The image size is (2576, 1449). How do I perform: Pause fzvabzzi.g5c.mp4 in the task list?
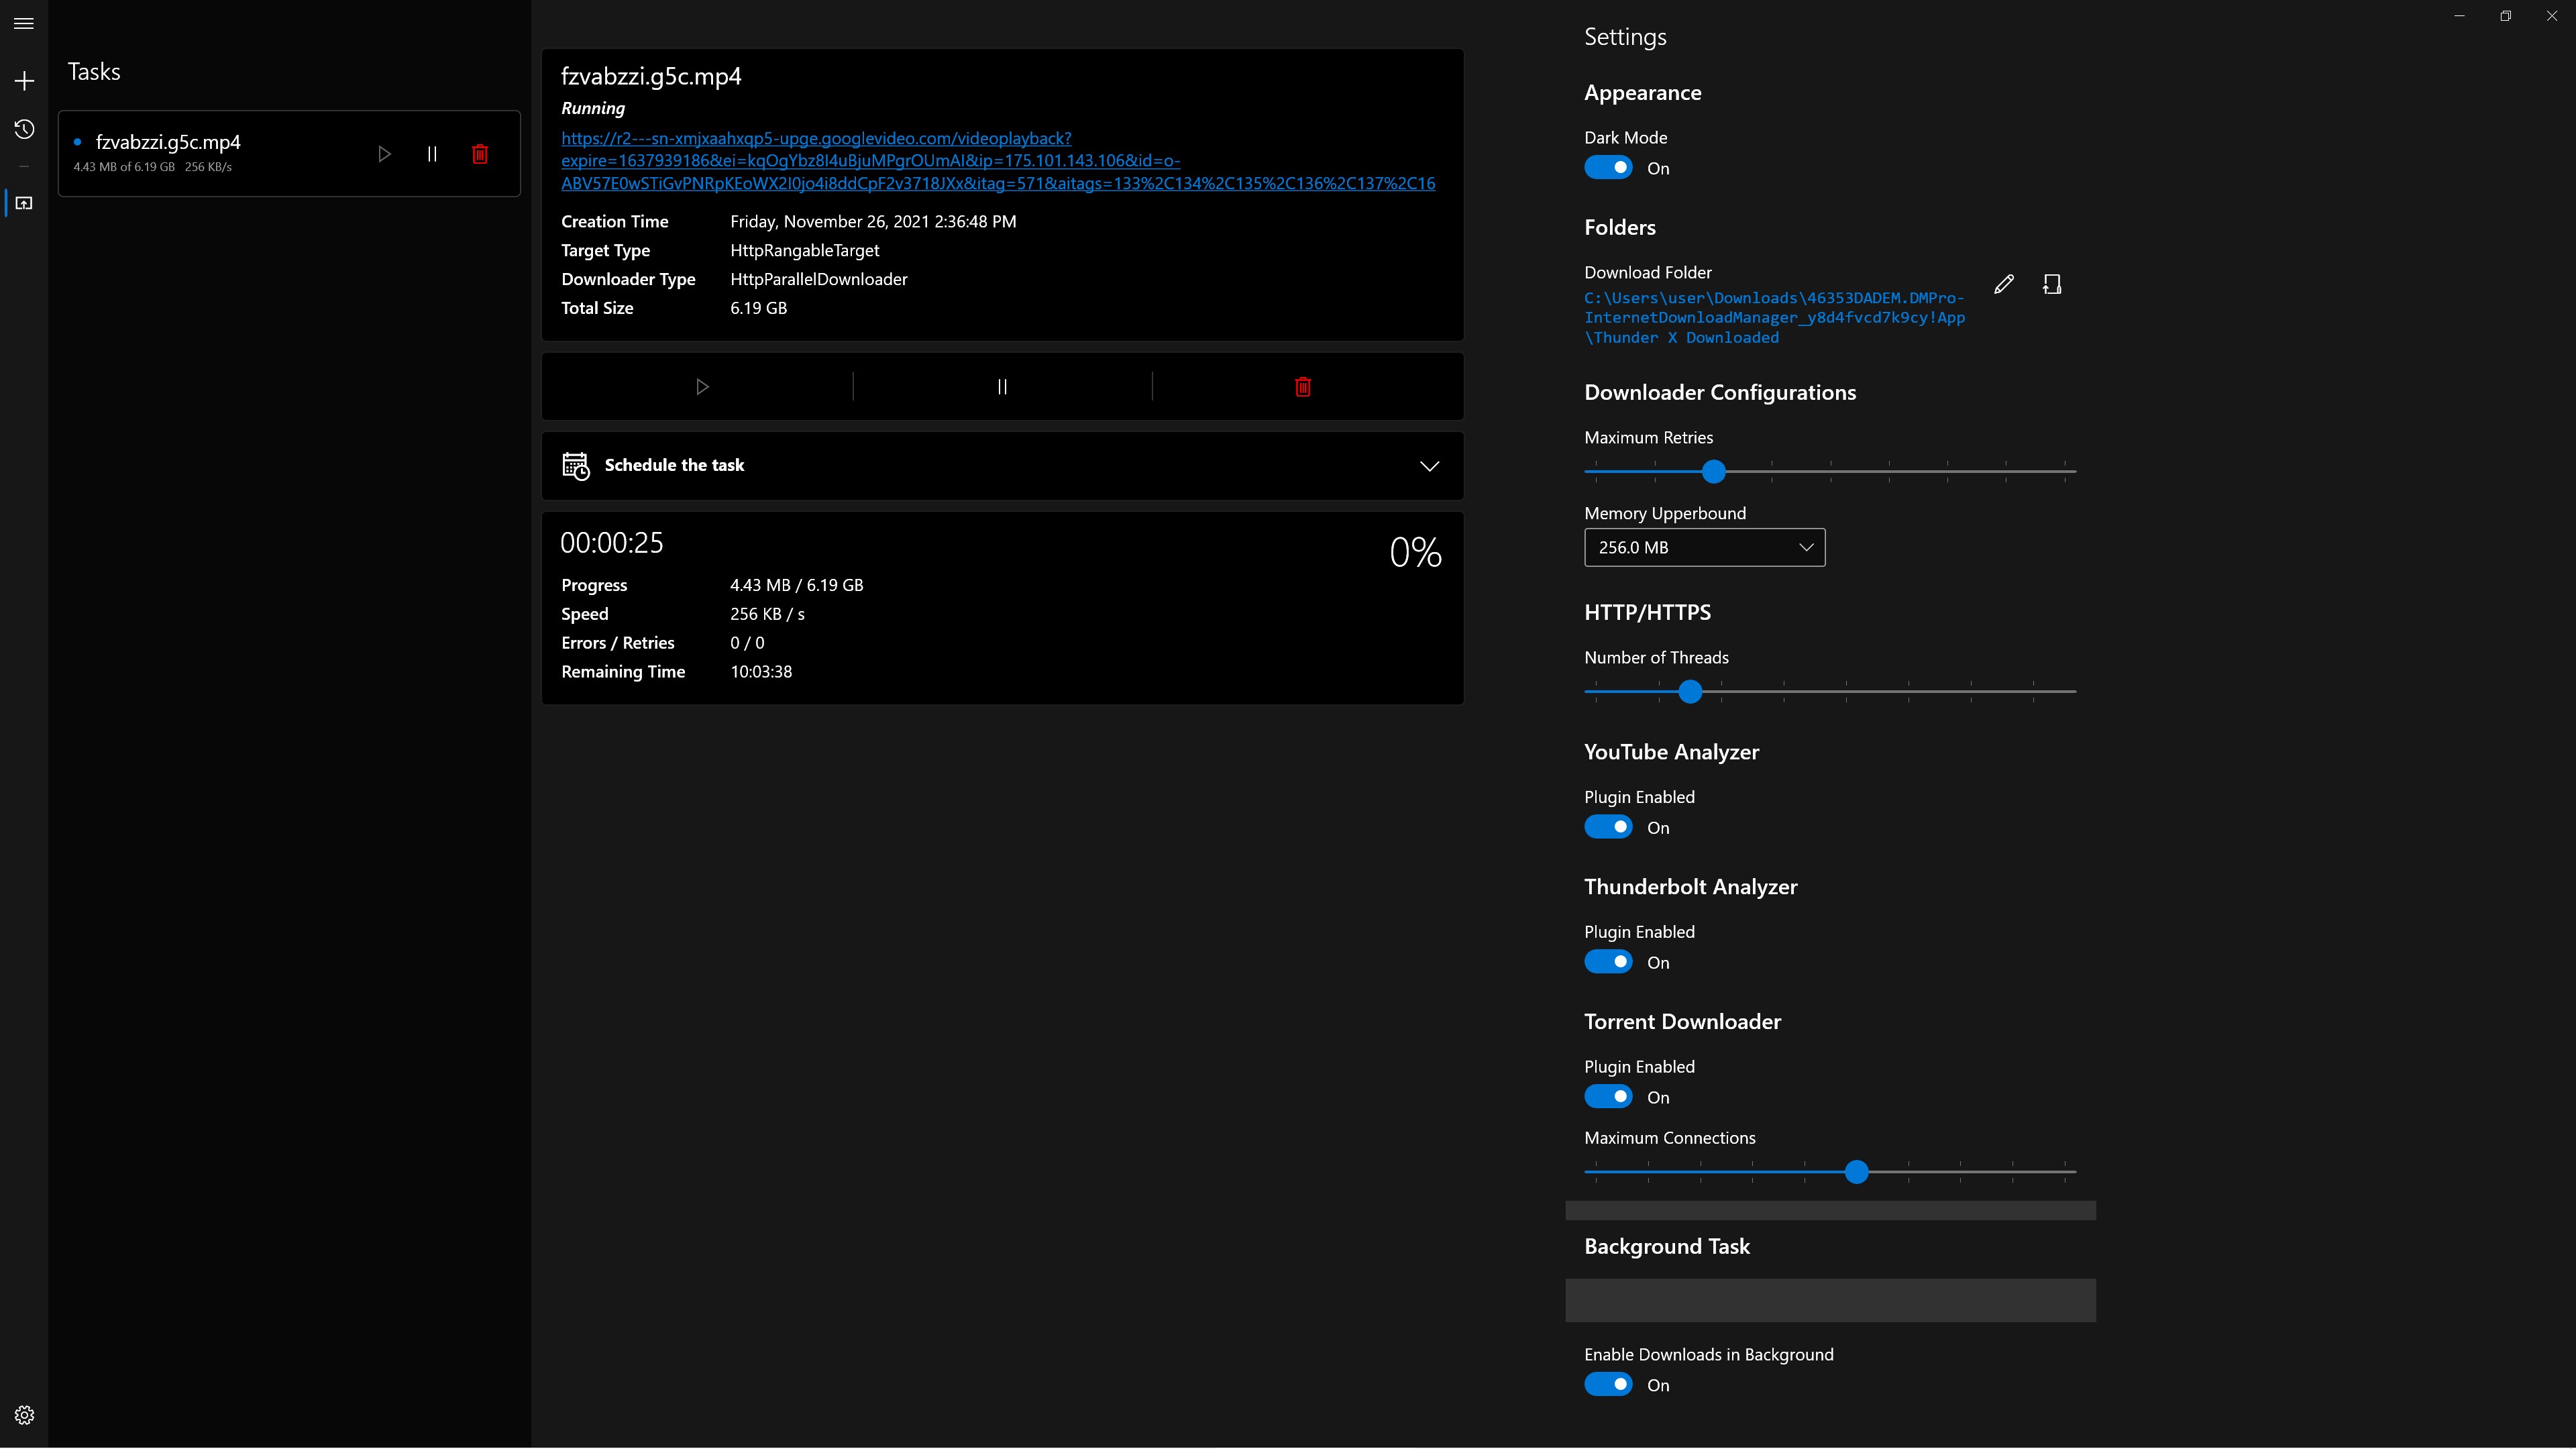coord(432,154)
